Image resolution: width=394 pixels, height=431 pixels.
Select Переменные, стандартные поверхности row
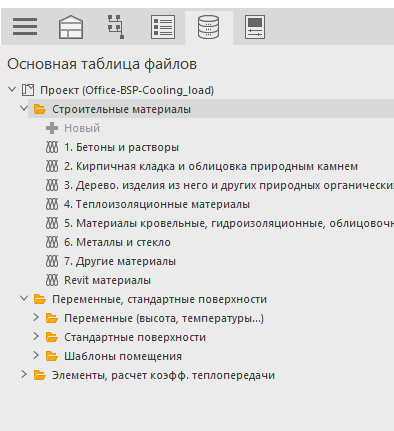[159, 299]
